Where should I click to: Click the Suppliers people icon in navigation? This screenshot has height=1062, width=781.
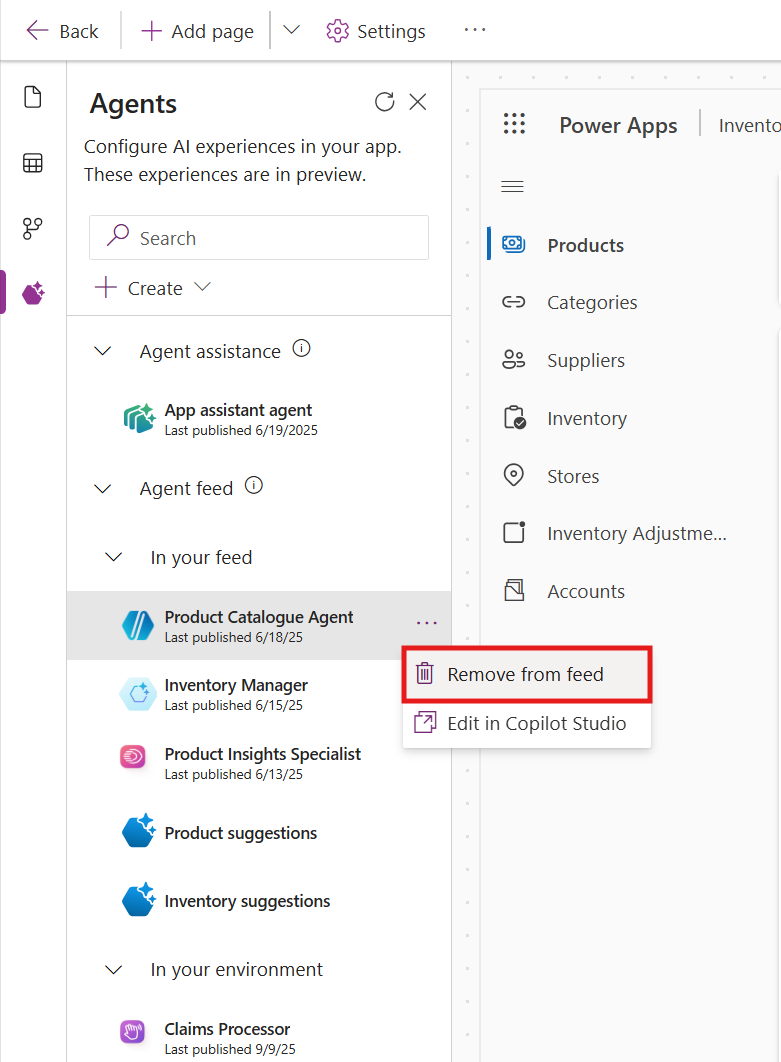pos(513,359)
